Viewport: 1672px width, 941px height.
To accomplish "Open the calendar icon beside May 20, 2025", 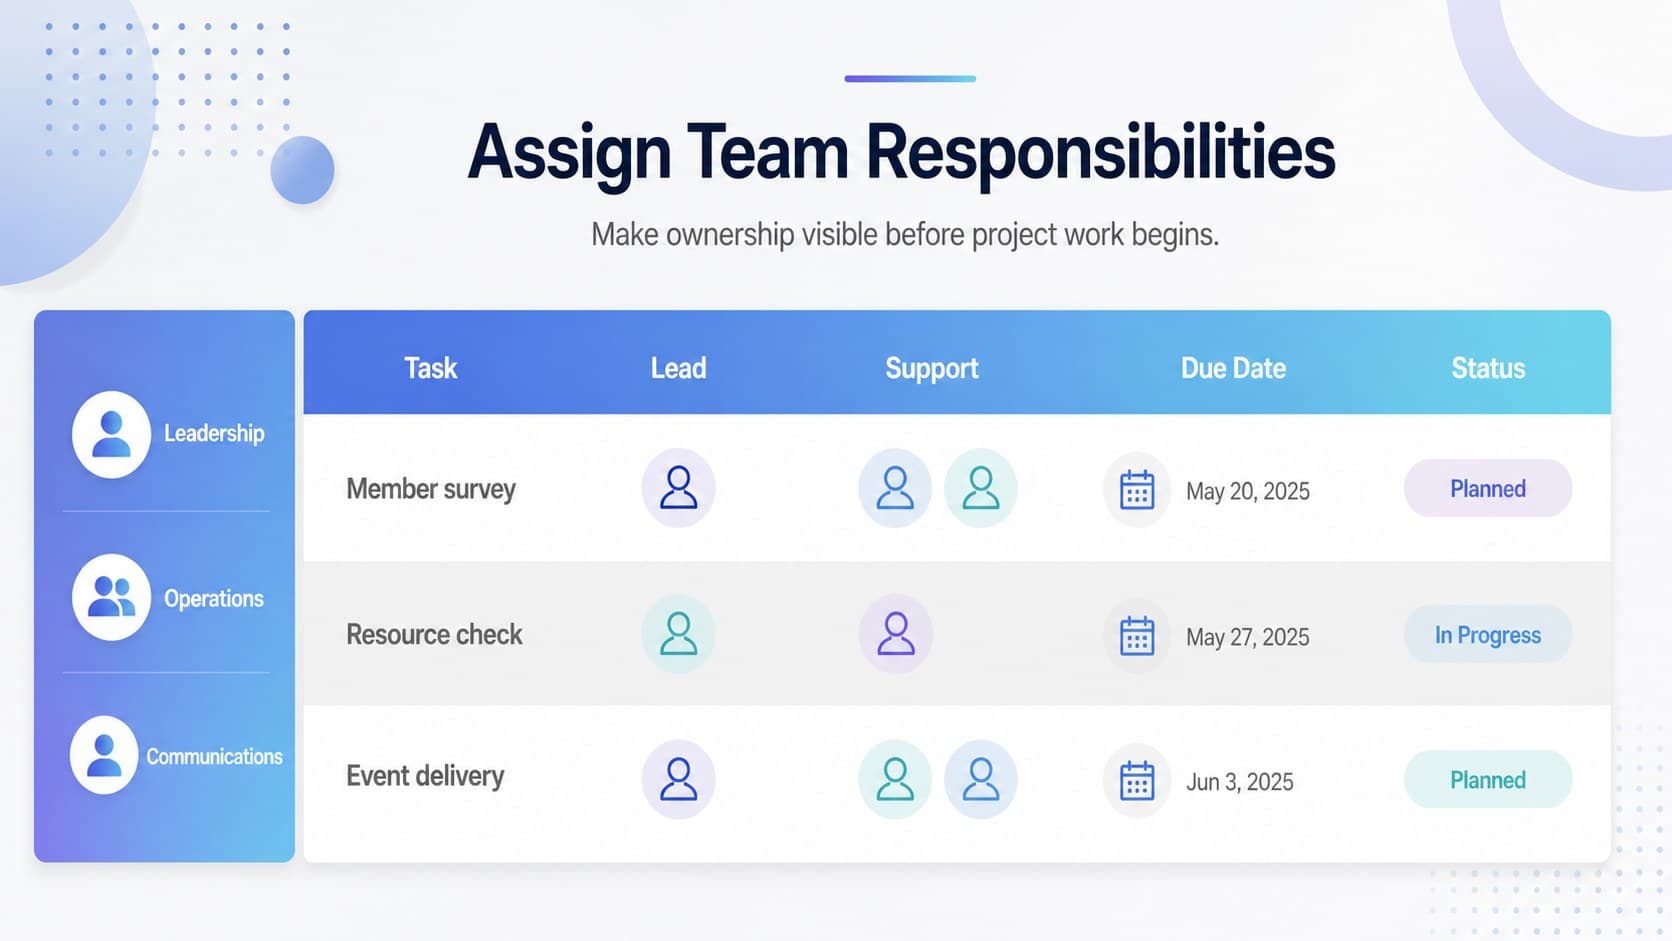I will click(1137, 490).
